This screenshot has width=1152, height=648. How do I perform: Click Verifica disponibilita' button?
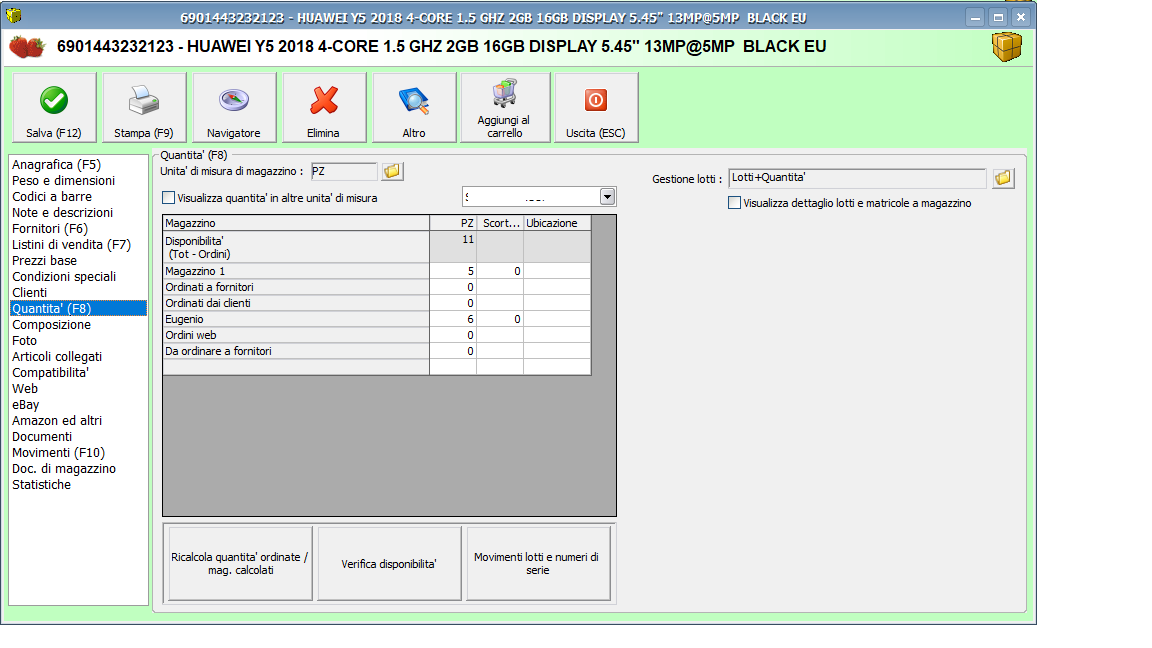point(389,564)
